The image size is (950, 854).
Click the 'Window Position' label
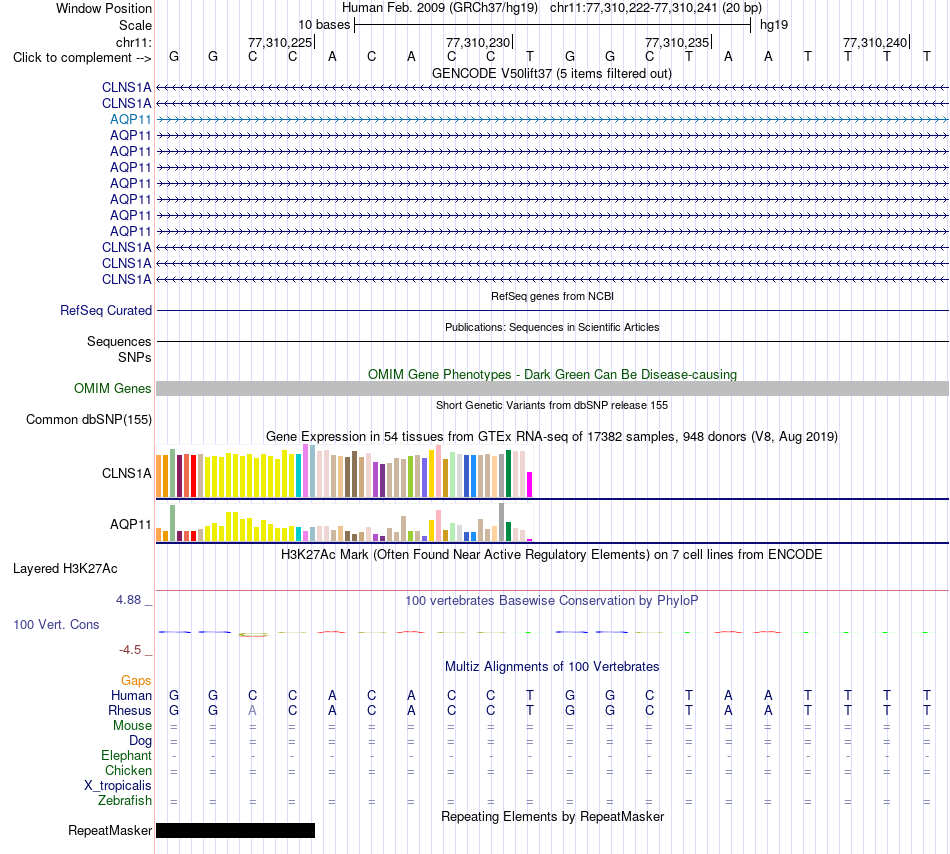coord(104,8)
